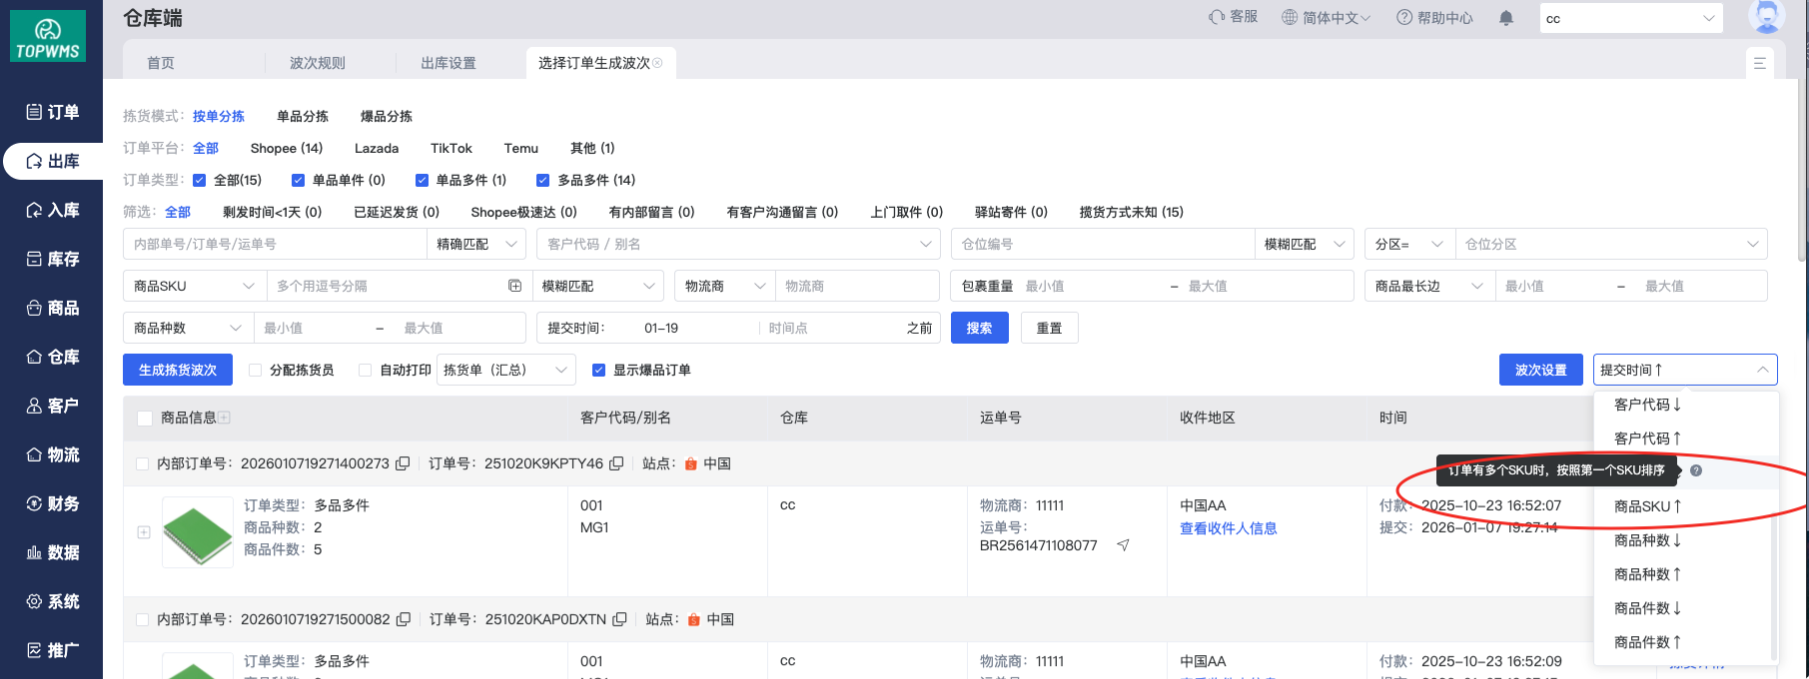This screenshot has width=1809, height=679.
Task: Select 爆品分拣 picking mode
Action: [x=387, y=116]
